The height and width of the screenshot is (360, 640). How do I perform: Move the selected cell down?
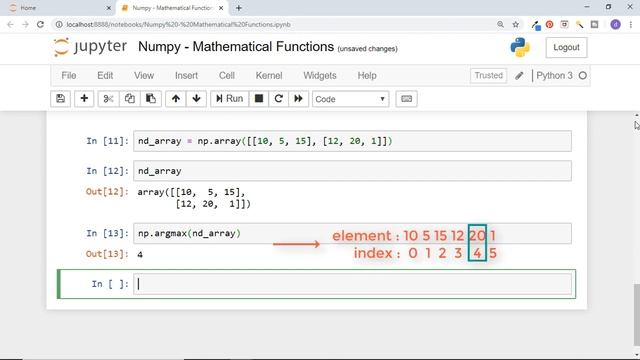coord(196,99)
